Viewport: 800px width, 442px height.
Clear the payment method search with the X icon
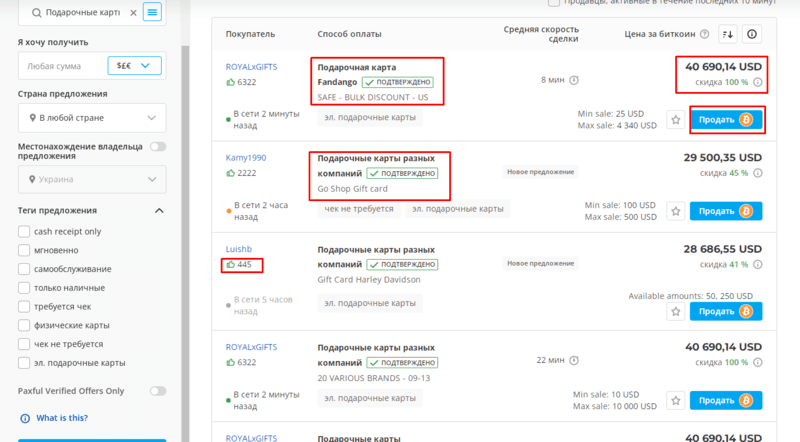point(133,13)
